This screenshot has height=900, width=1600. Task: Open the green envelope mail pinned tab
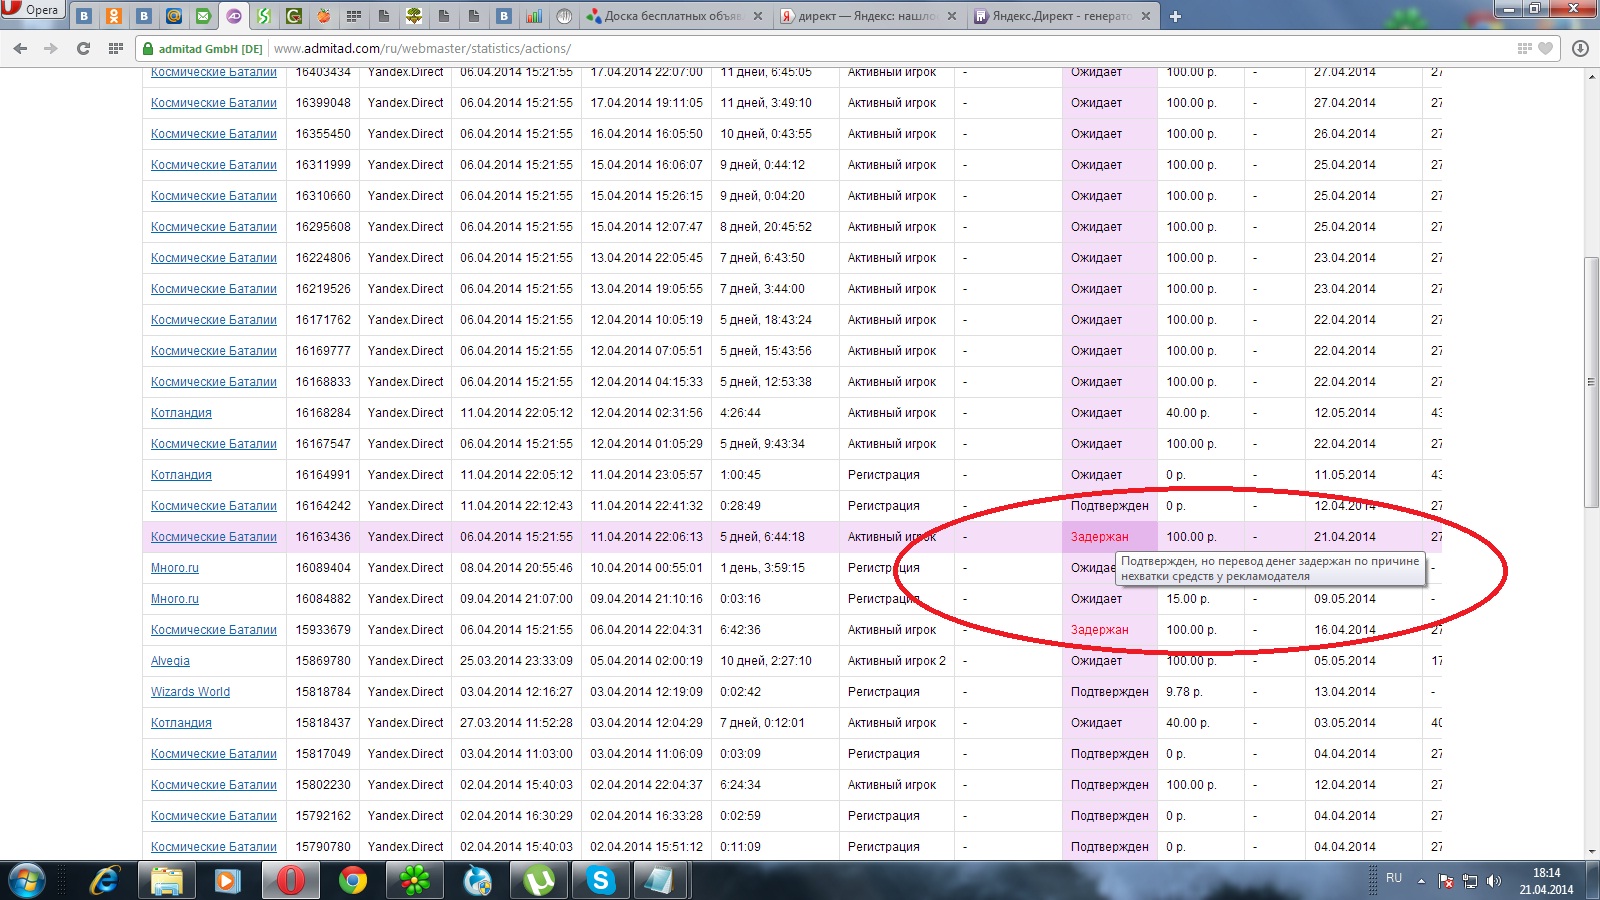coord(204,16)
